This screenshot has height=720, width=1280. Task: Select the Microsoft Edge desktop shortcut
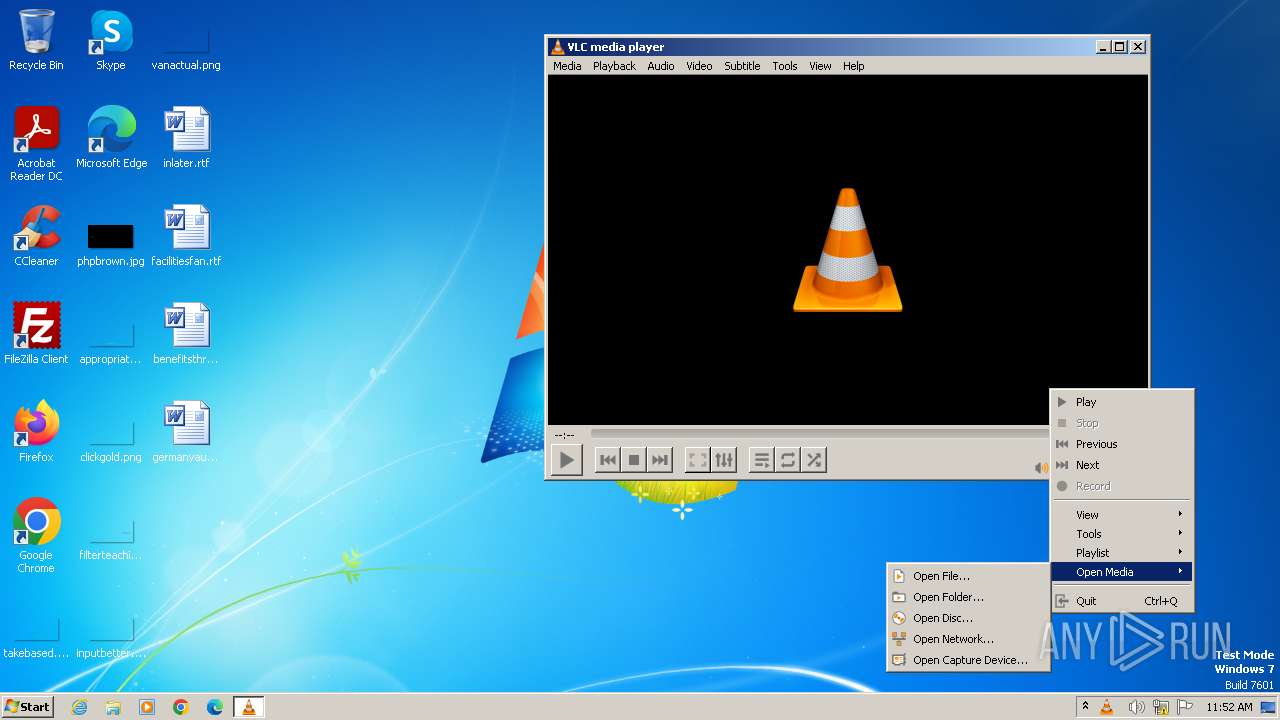pos(111,138)
